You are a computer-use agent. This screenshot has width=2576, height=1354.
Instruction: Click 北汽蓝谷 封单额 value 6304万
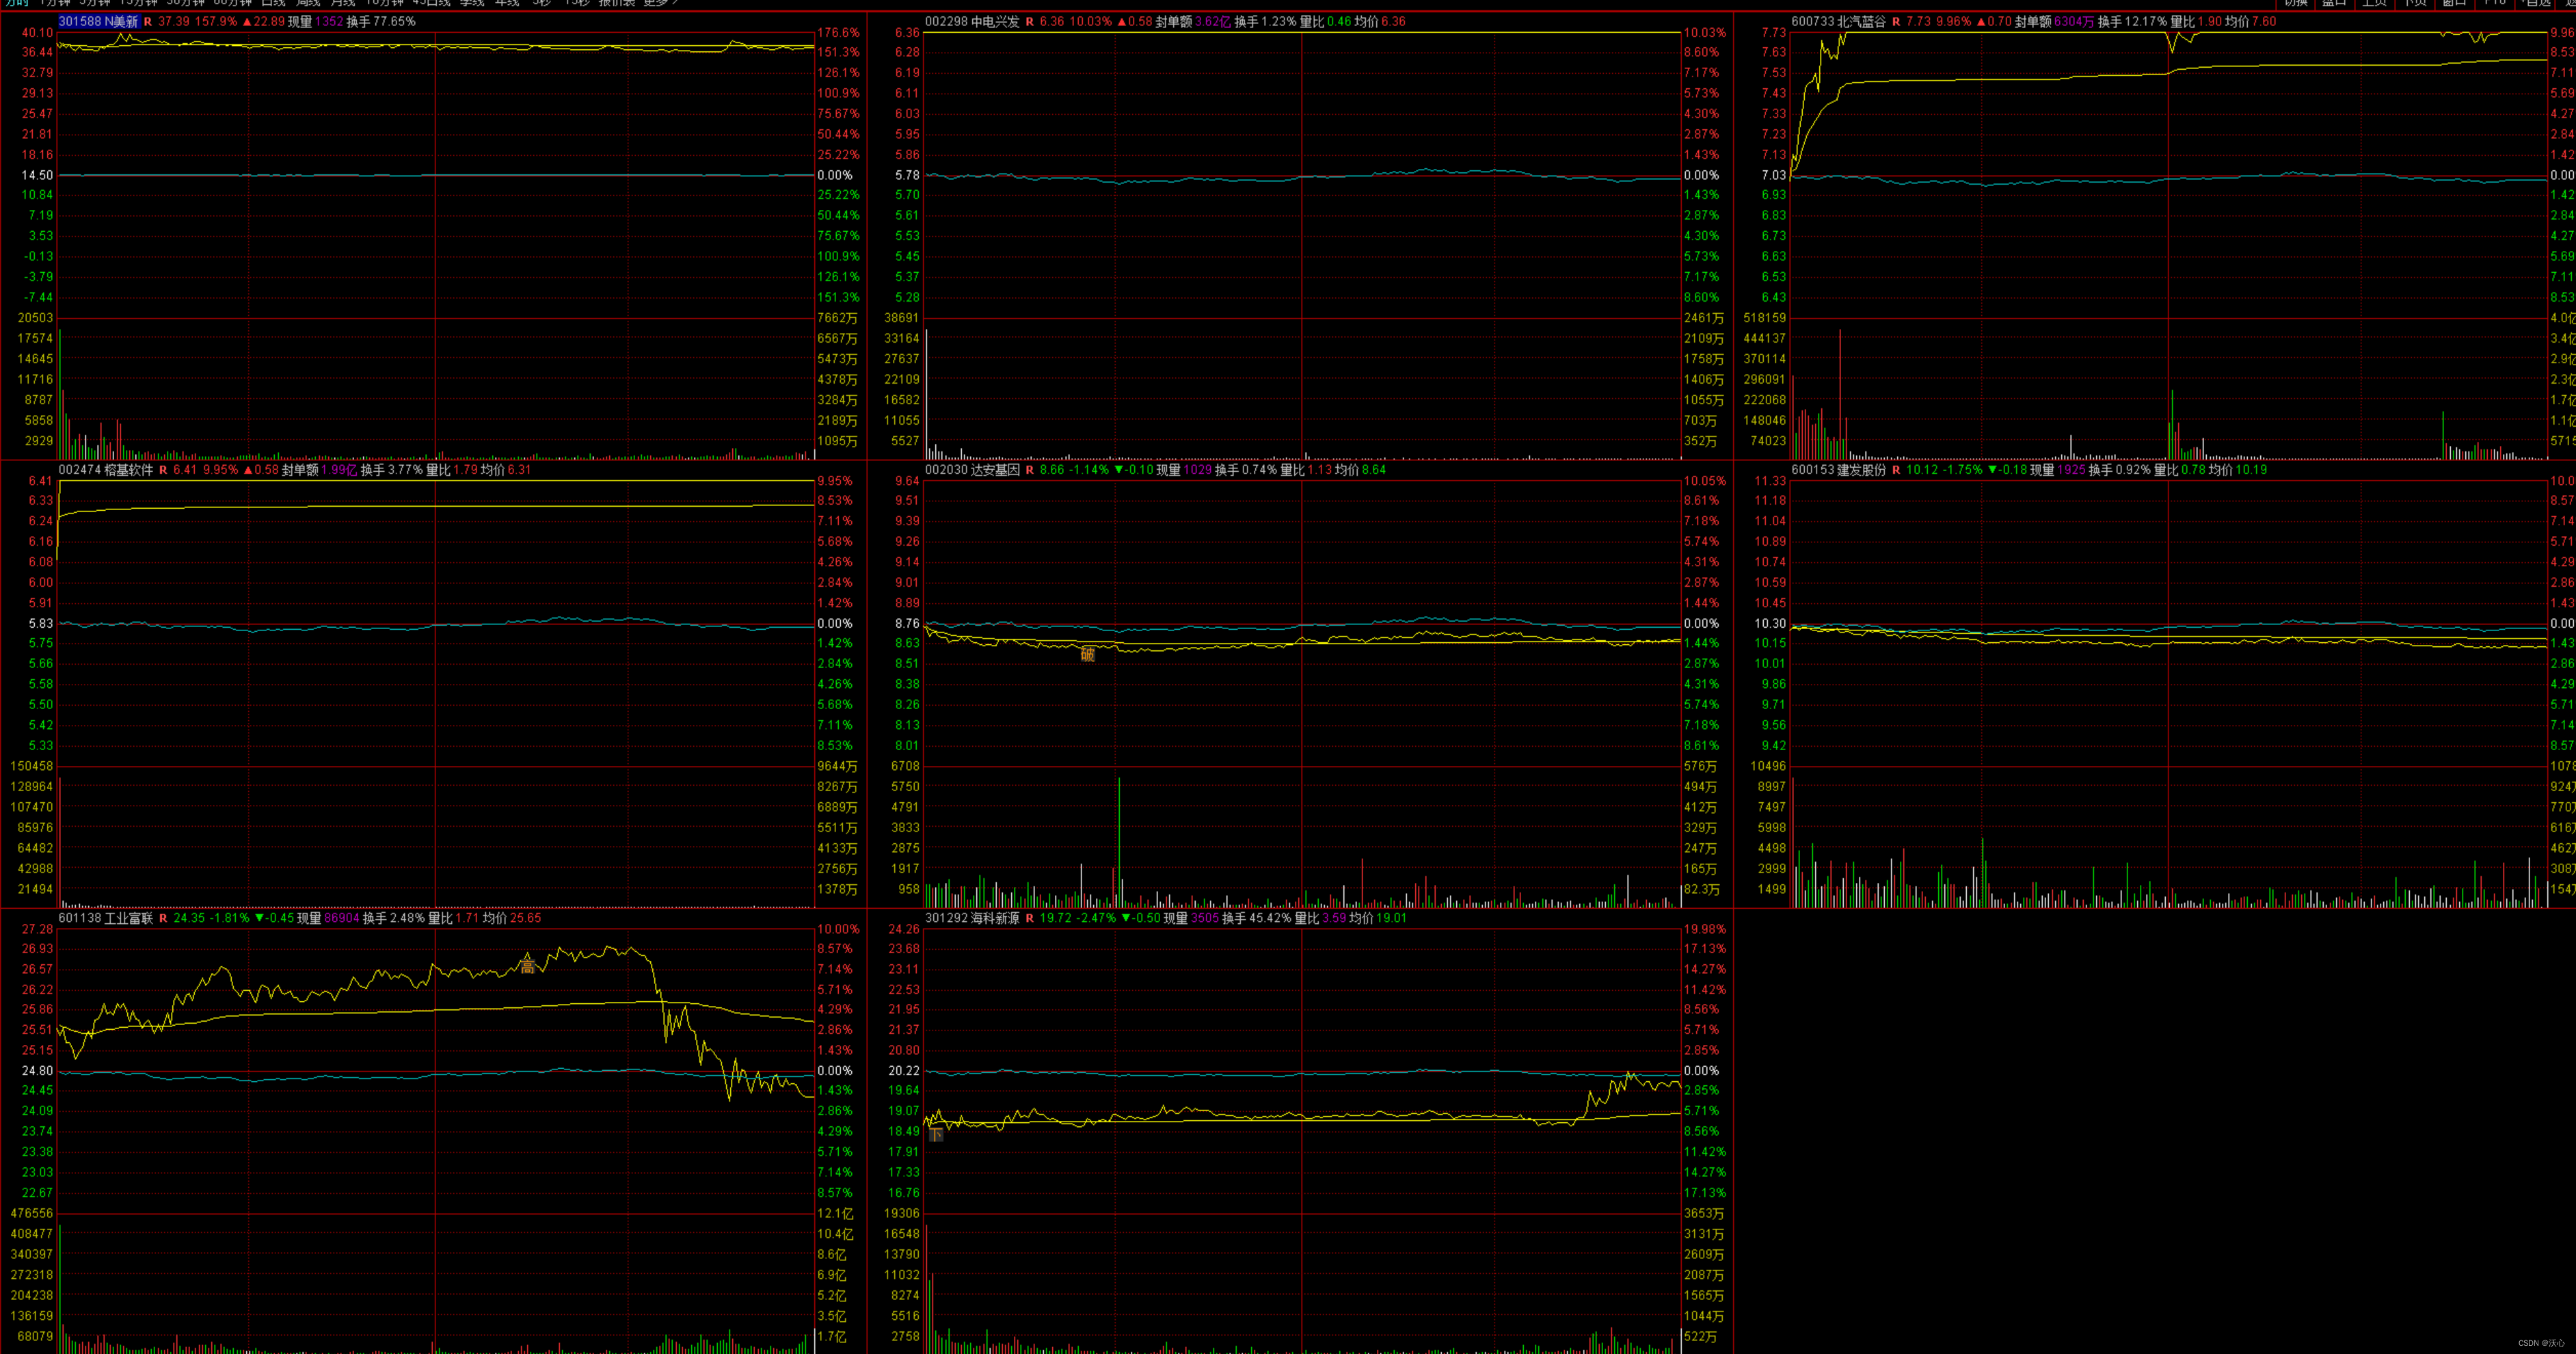[2074, 21]
